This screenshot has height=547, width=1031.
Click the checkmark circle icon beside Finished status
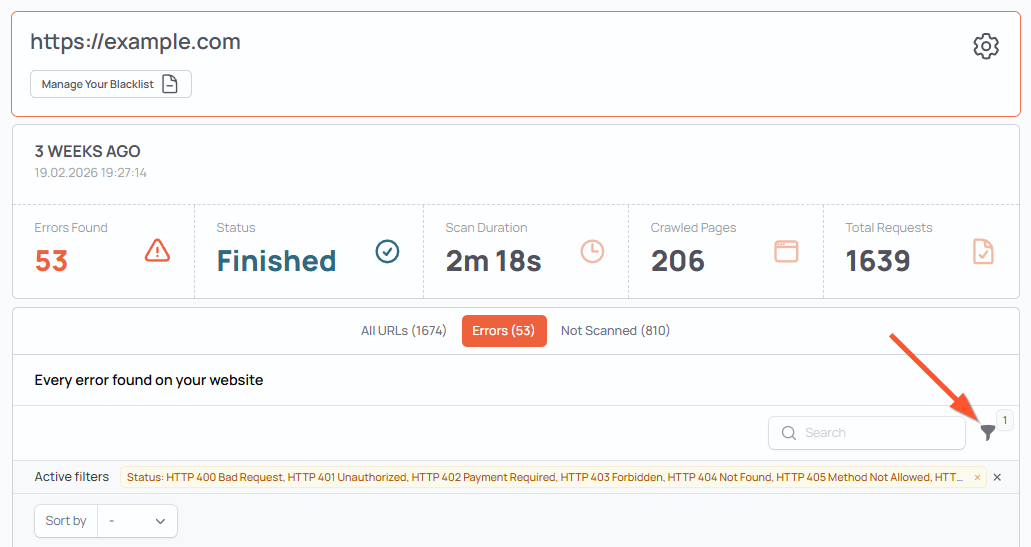coord(387,251)
